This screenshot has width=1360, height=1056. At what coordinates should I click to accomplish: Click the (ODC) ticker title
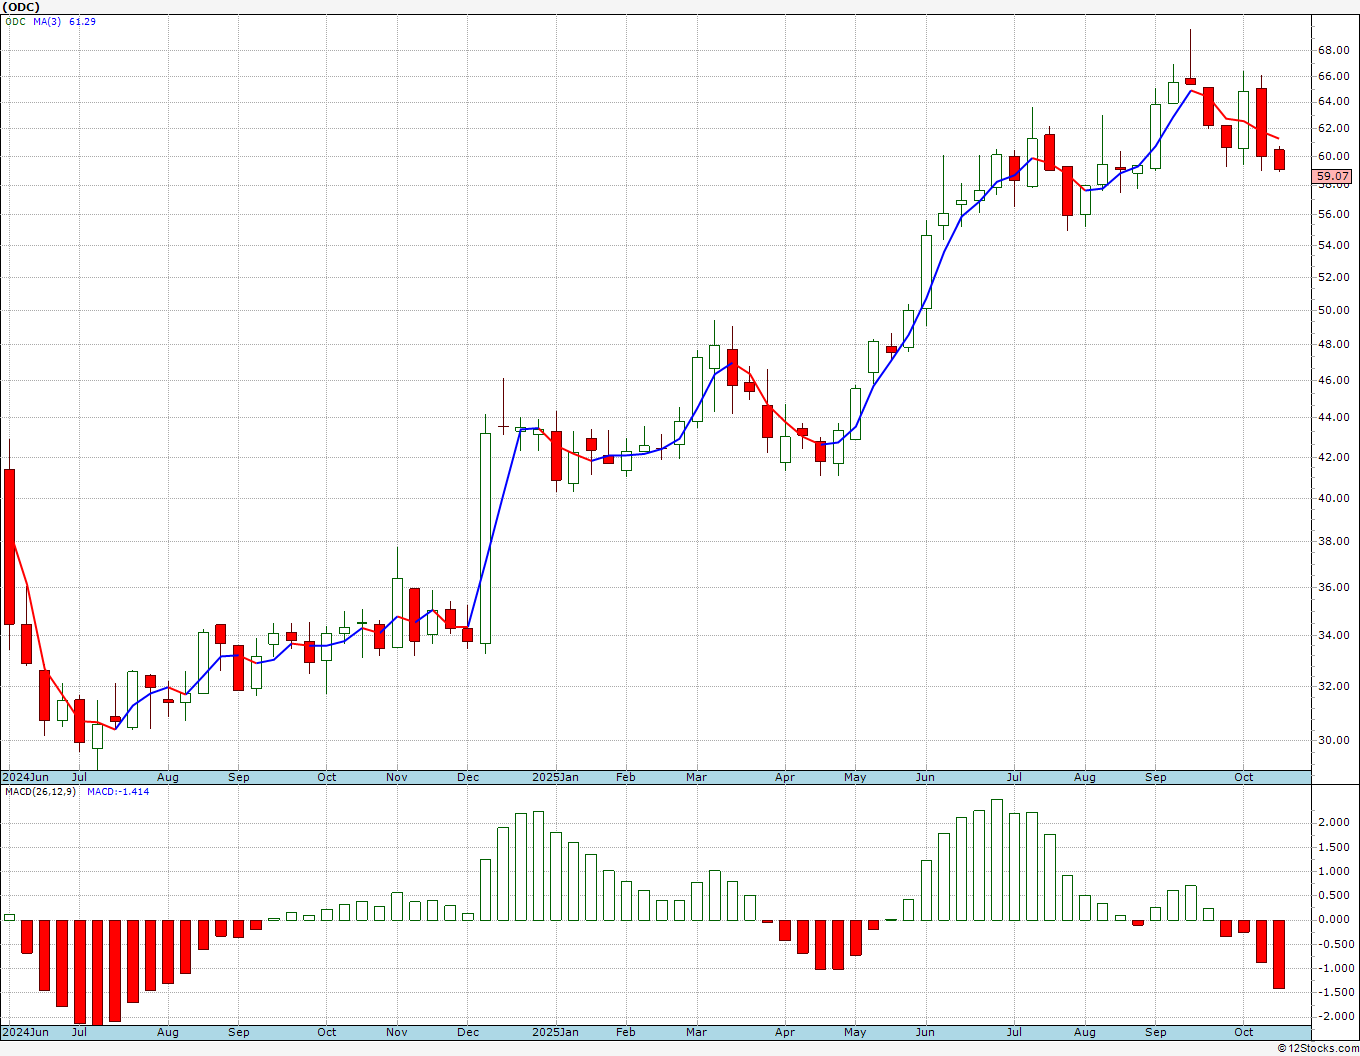20,7
